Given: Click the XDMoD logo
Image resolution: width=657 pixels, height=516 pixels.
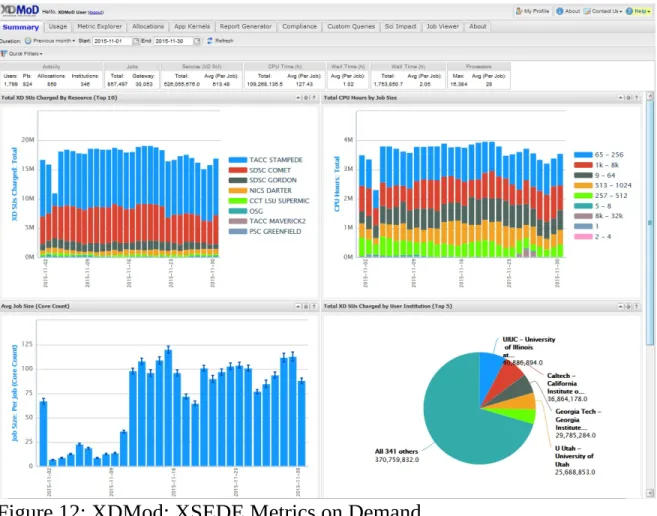Looking at the screenshot, I should [x=20, y=10].
